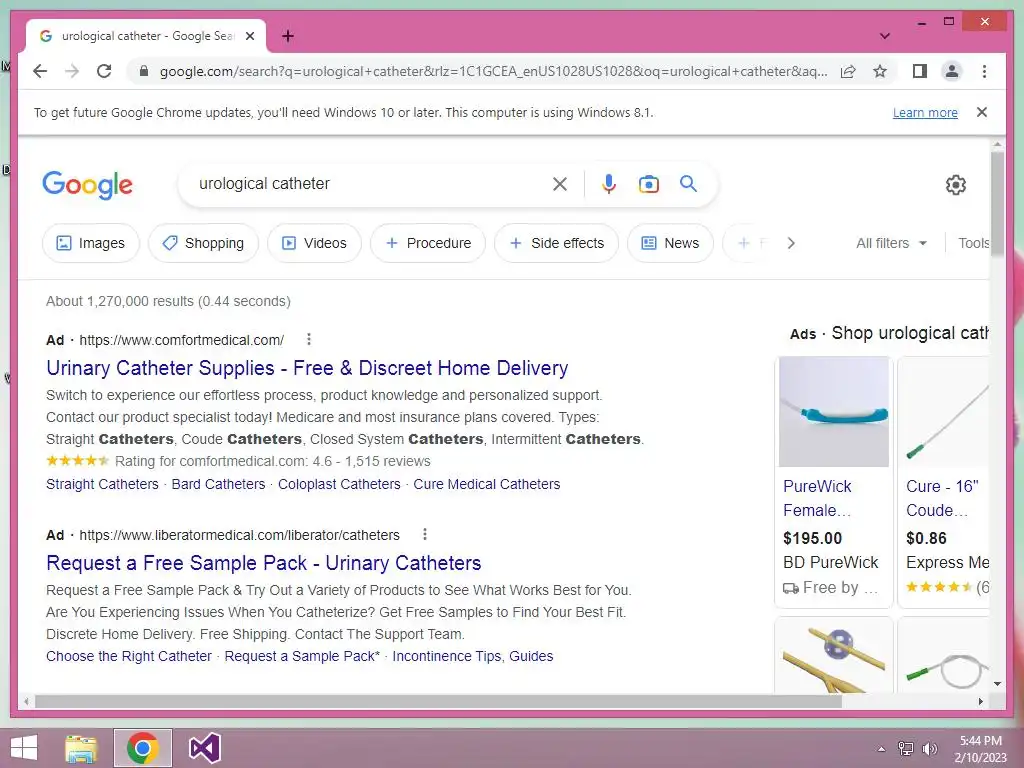Image resolution: width=1024 pixels, height=768 pixels.
Task: Click inside the search box text
Action: [x=264, y=184]
